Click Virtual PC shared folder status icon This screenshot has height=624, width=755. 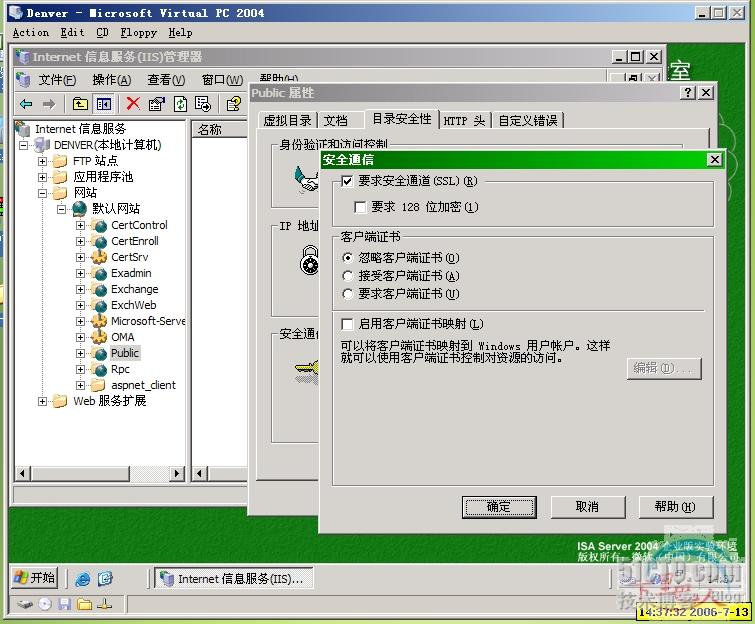coord(85,604)
